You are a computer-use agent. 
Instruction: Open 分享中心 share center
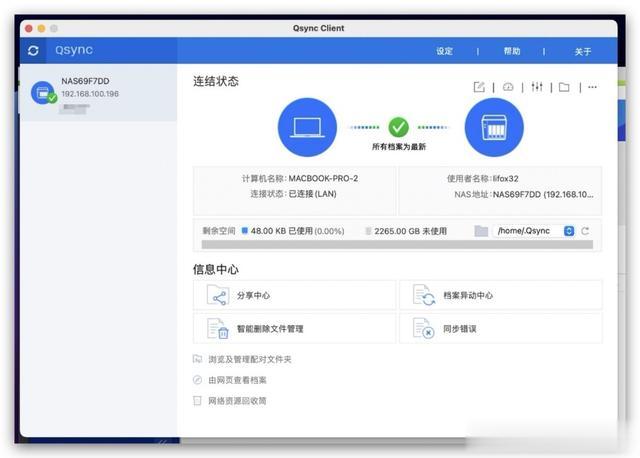pyautogui.click(x=294, y=295)
